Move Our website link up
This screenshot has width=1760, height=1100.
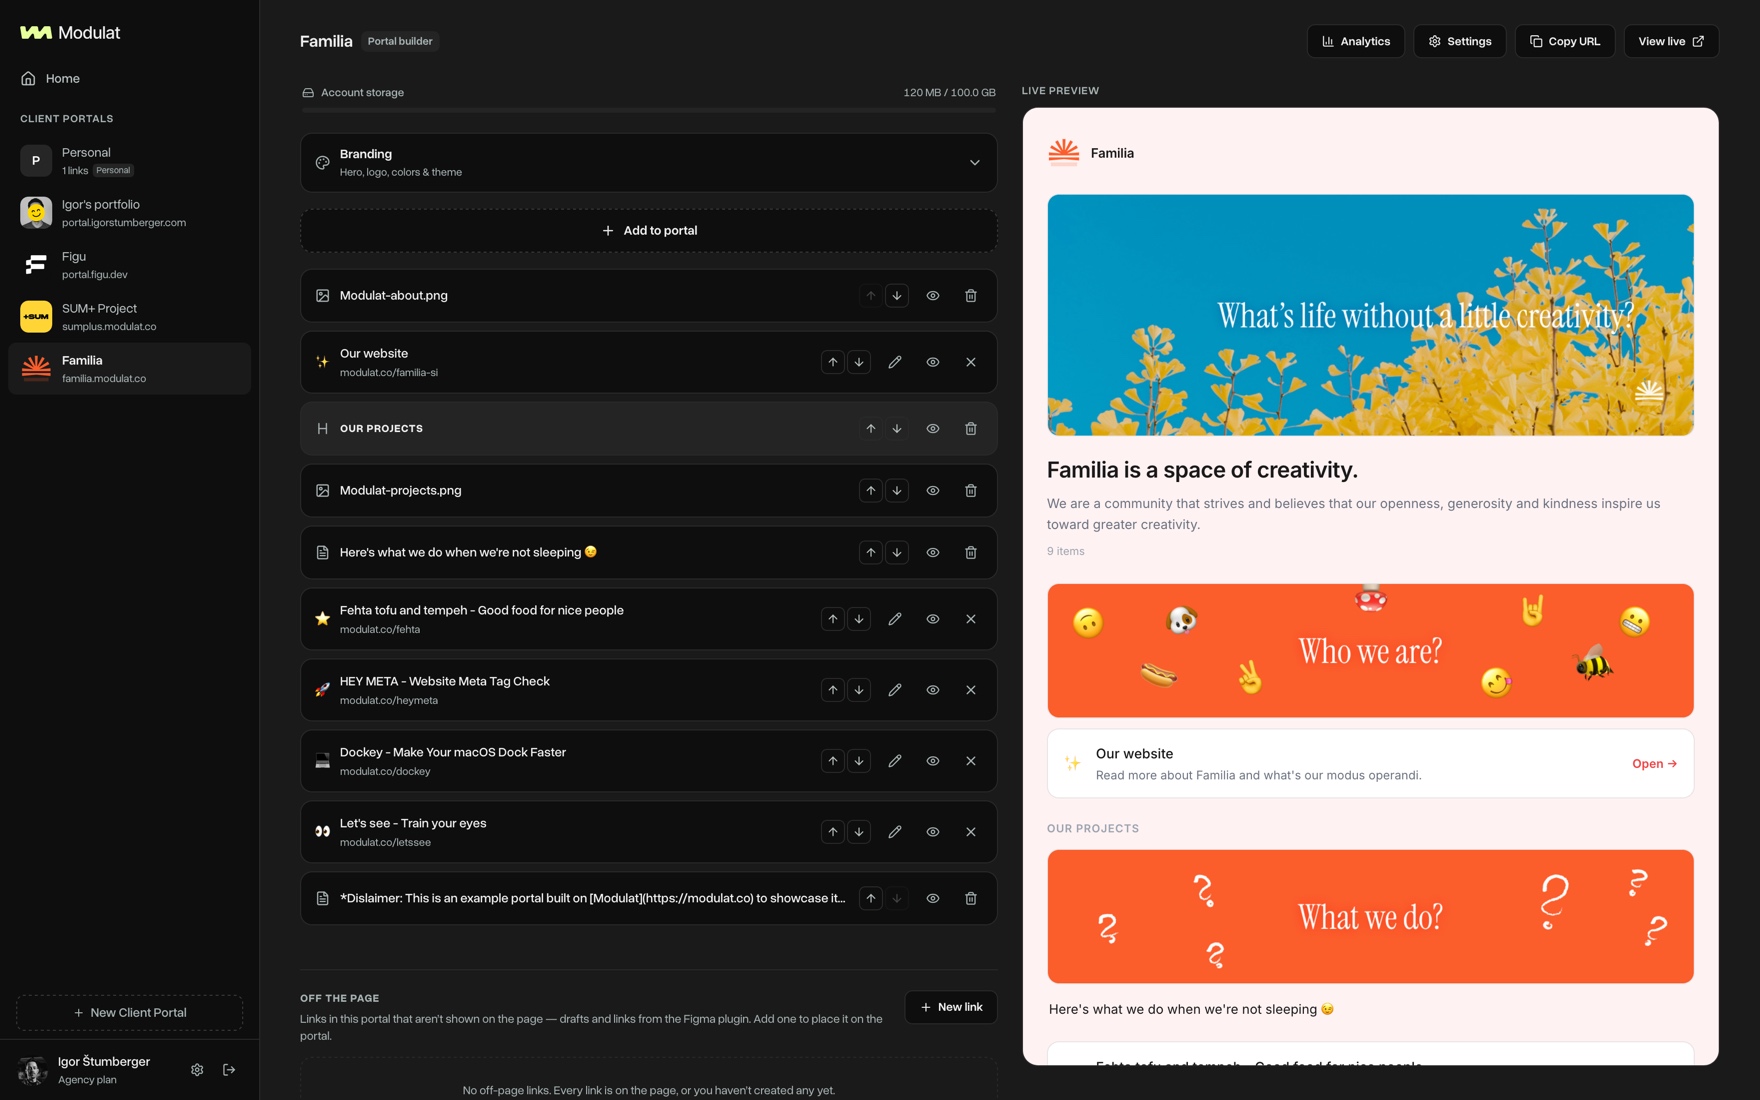click(x=833, y=362)
